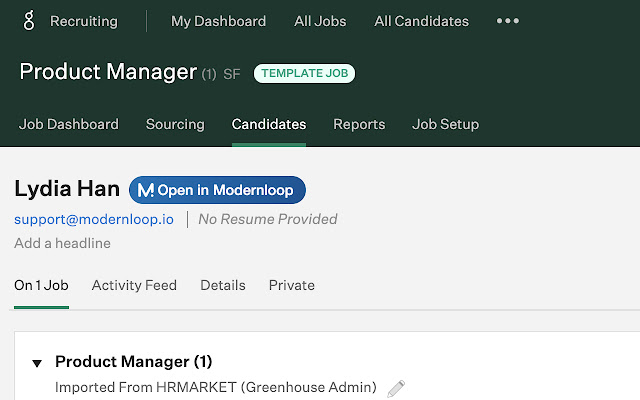Click Recruiting in the header
640x400 pixels.
pos(83,21)
